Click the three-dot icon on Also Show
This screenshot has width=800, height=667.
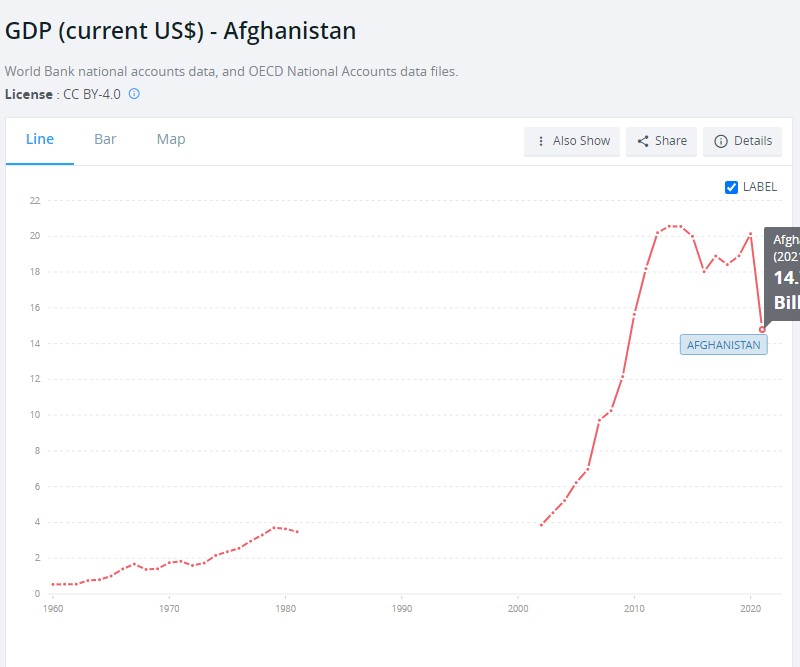click(x=541, y=141)
